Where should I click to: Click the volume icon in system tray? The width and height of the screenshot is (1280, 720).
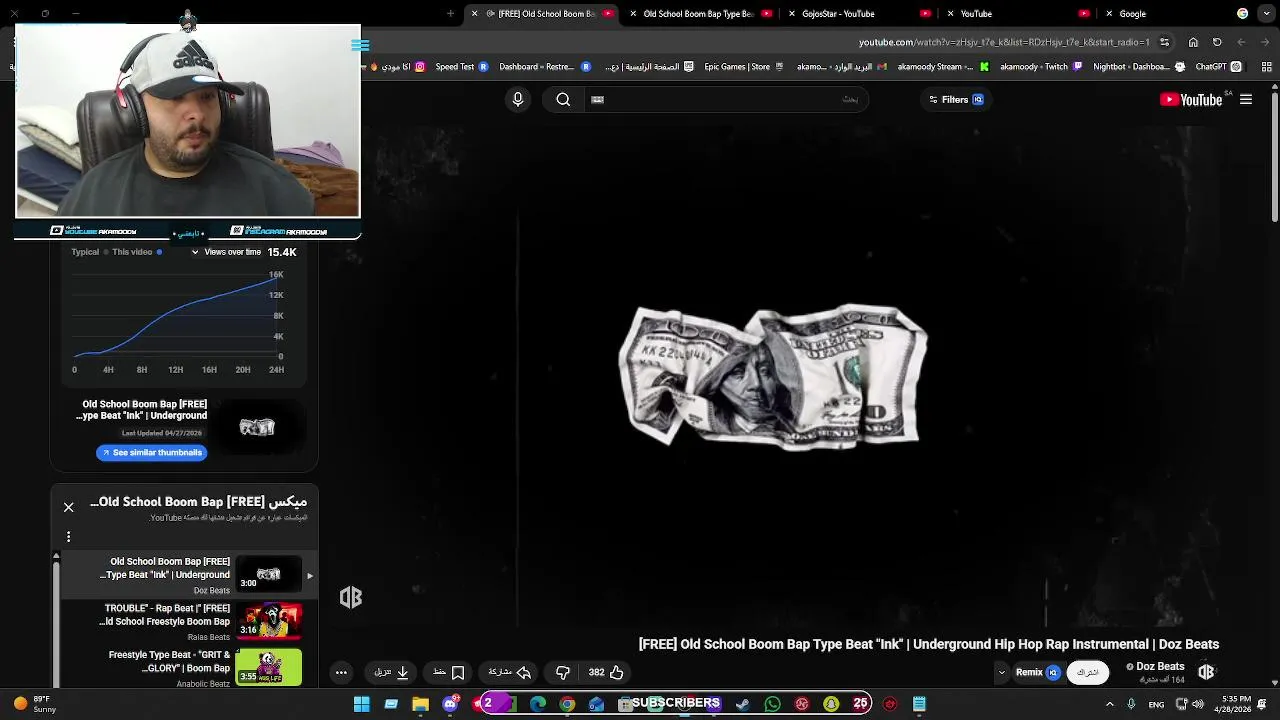pos(1198,705)
